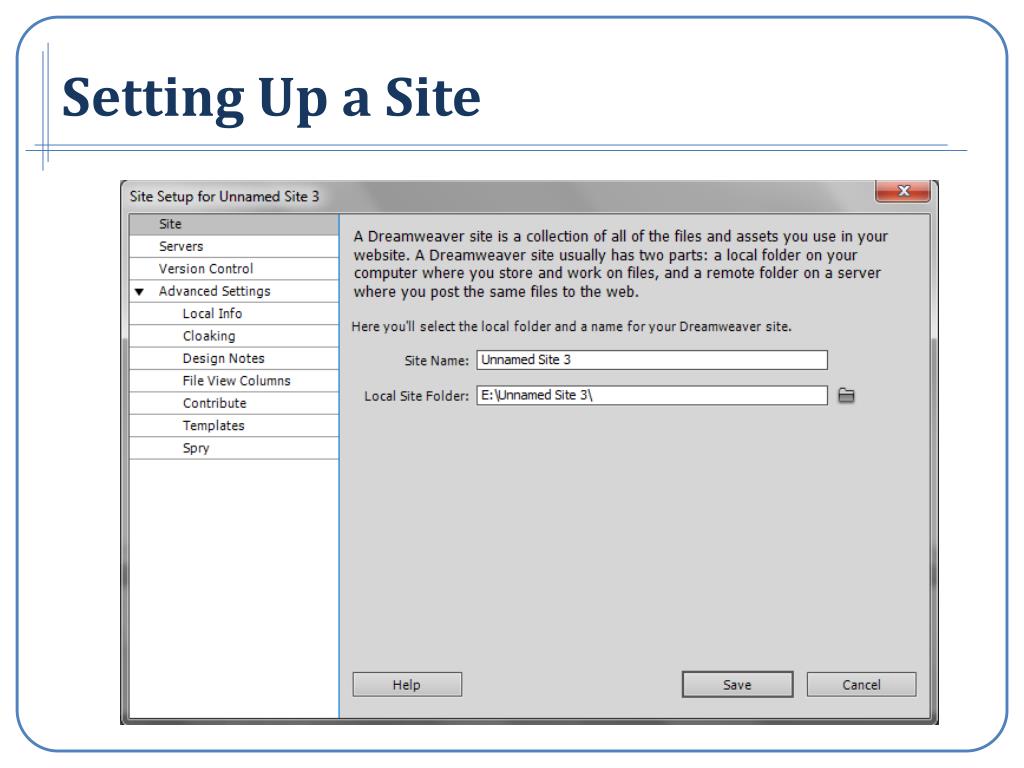The image size is (1024, 768).
Task: Close the Site Setup dialog
Action: click(x=903, y=191)
